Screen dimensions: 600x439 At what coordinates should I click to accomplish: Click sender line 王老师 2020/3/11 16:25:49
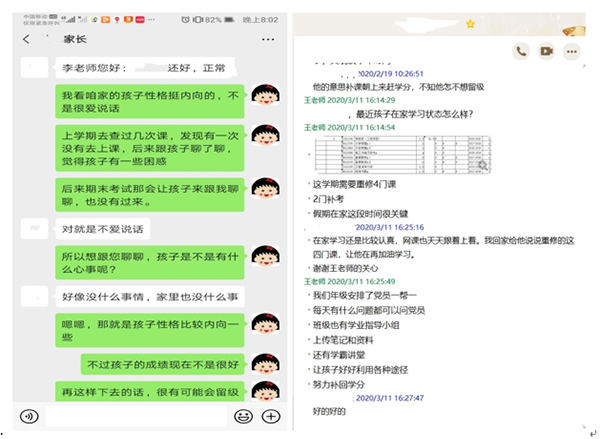point(349,282)
